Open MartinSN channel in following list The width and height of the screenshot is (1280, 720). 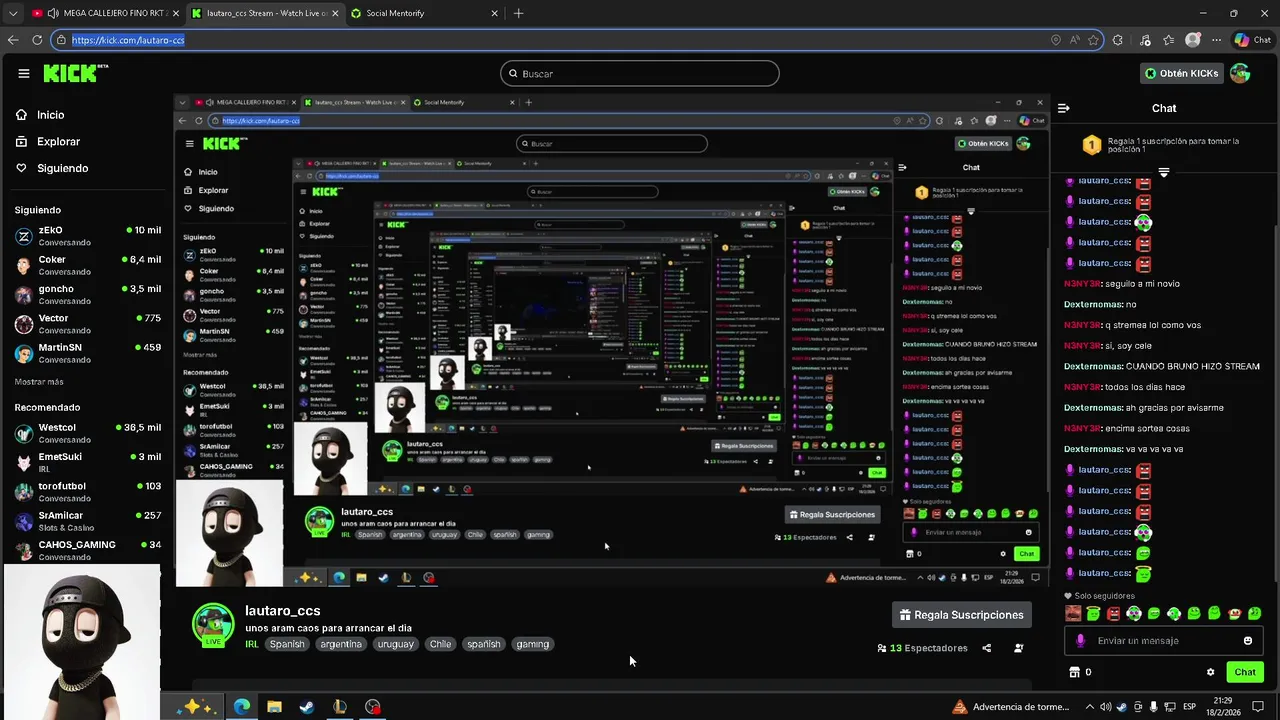click(87, 353)
